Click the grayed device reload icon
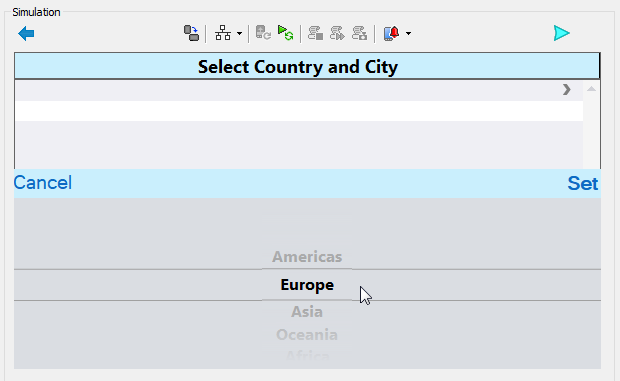 [263, 33]
